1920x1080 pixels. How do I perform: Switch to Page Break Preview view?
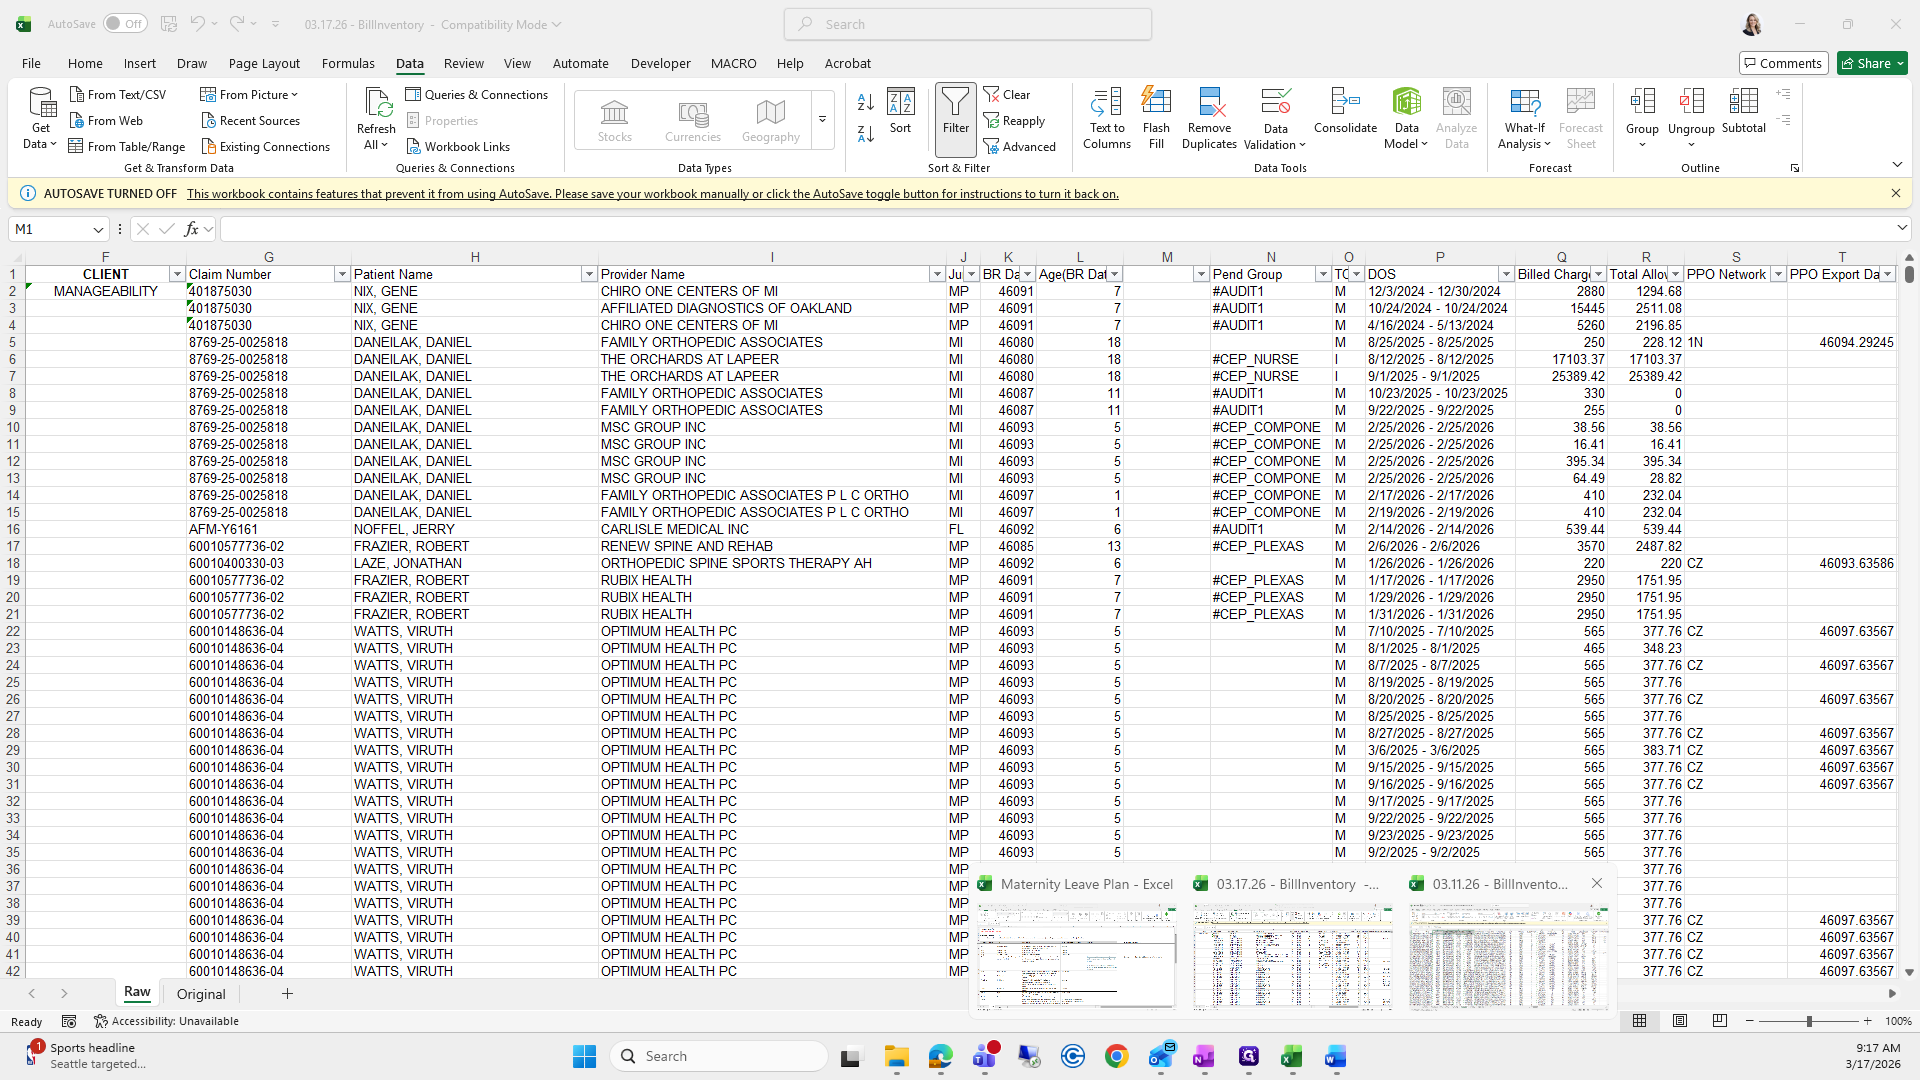tap(1720, 1021)
